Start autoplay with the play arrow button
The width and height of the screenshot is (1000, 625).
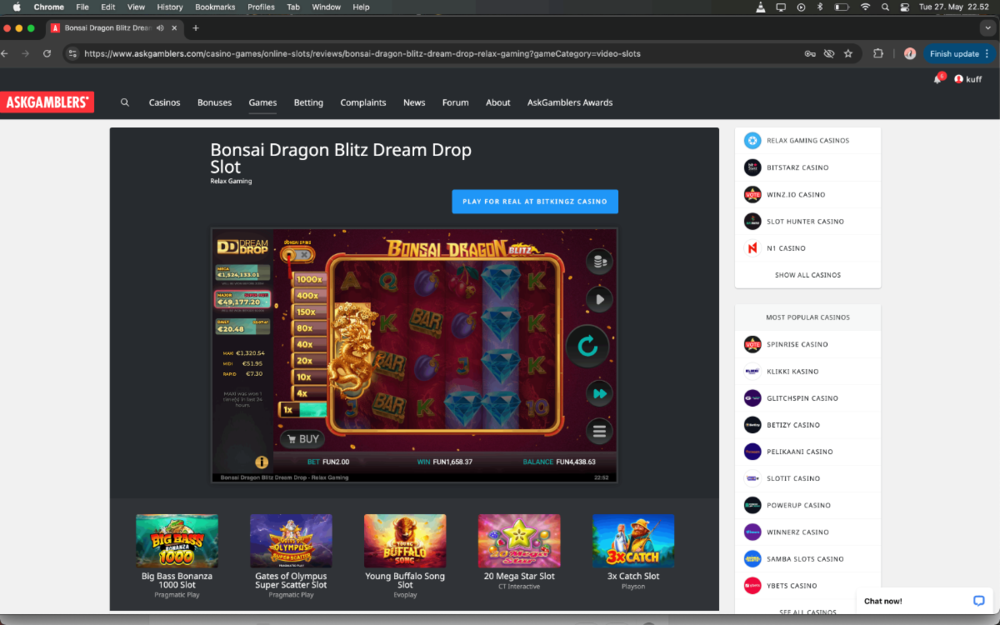599,299
